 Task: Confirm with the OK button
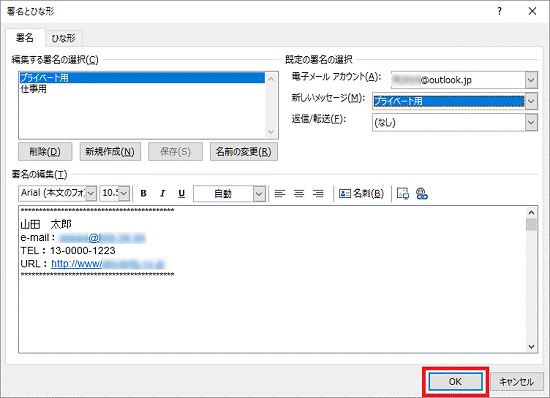(x=455, y=382)
